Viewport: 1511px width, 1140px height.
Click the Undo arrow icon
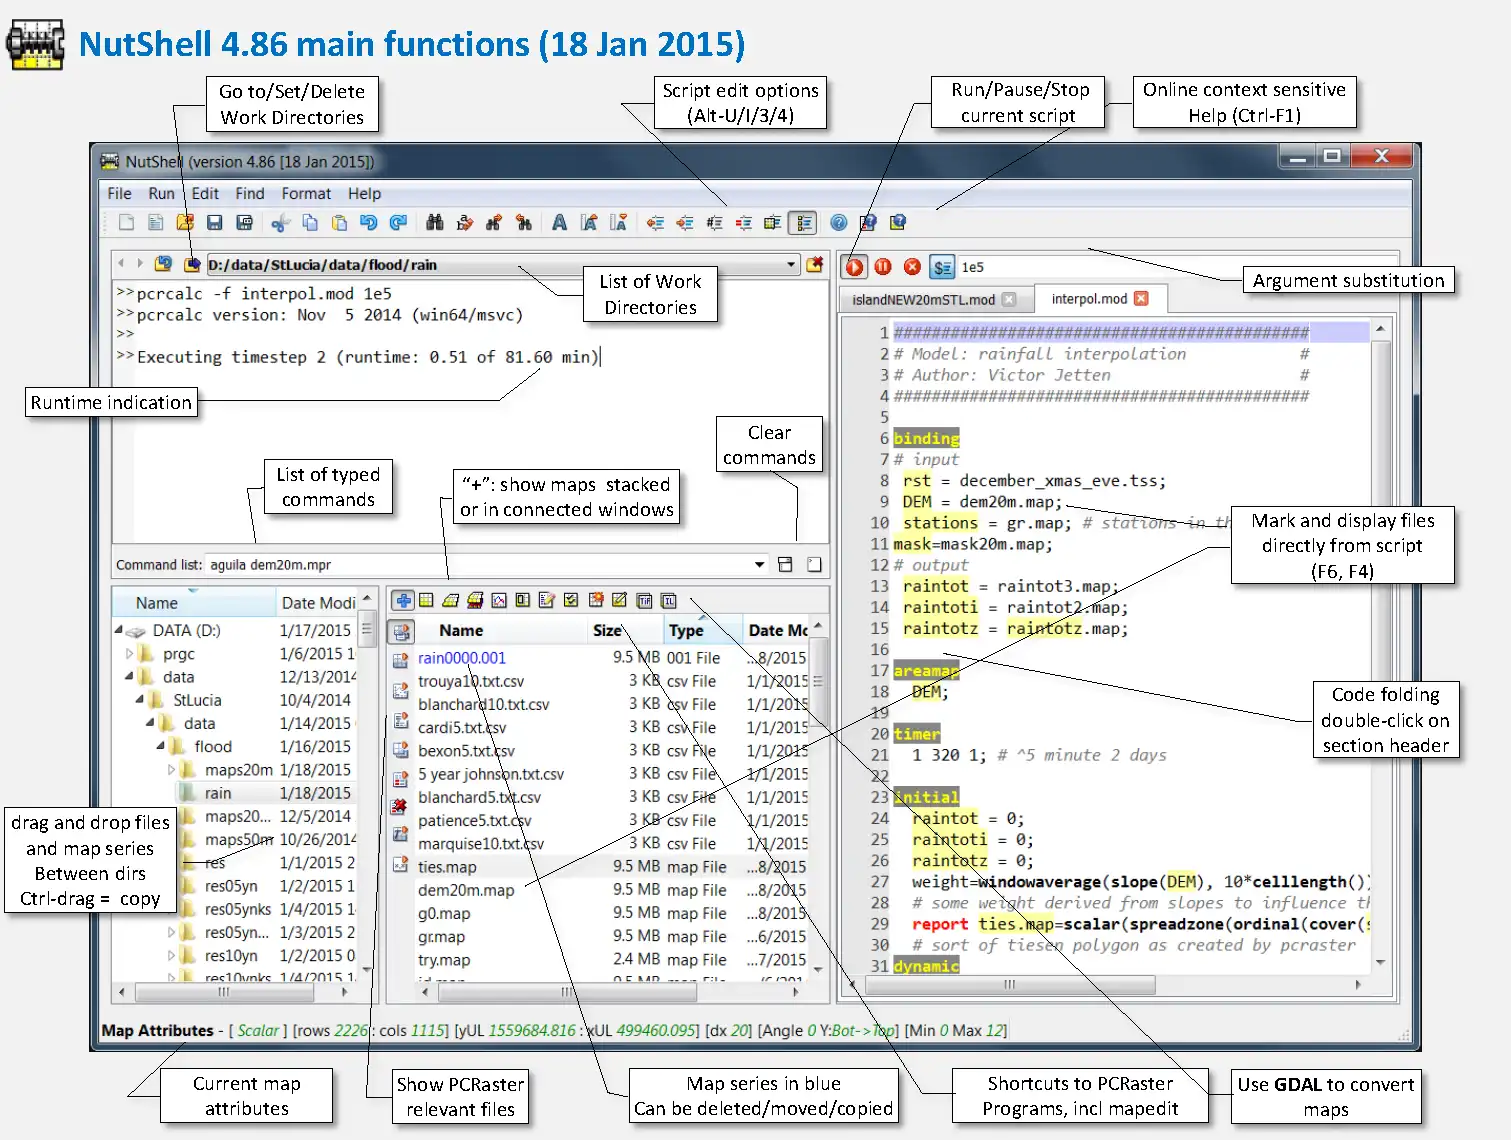coord(369,222)
